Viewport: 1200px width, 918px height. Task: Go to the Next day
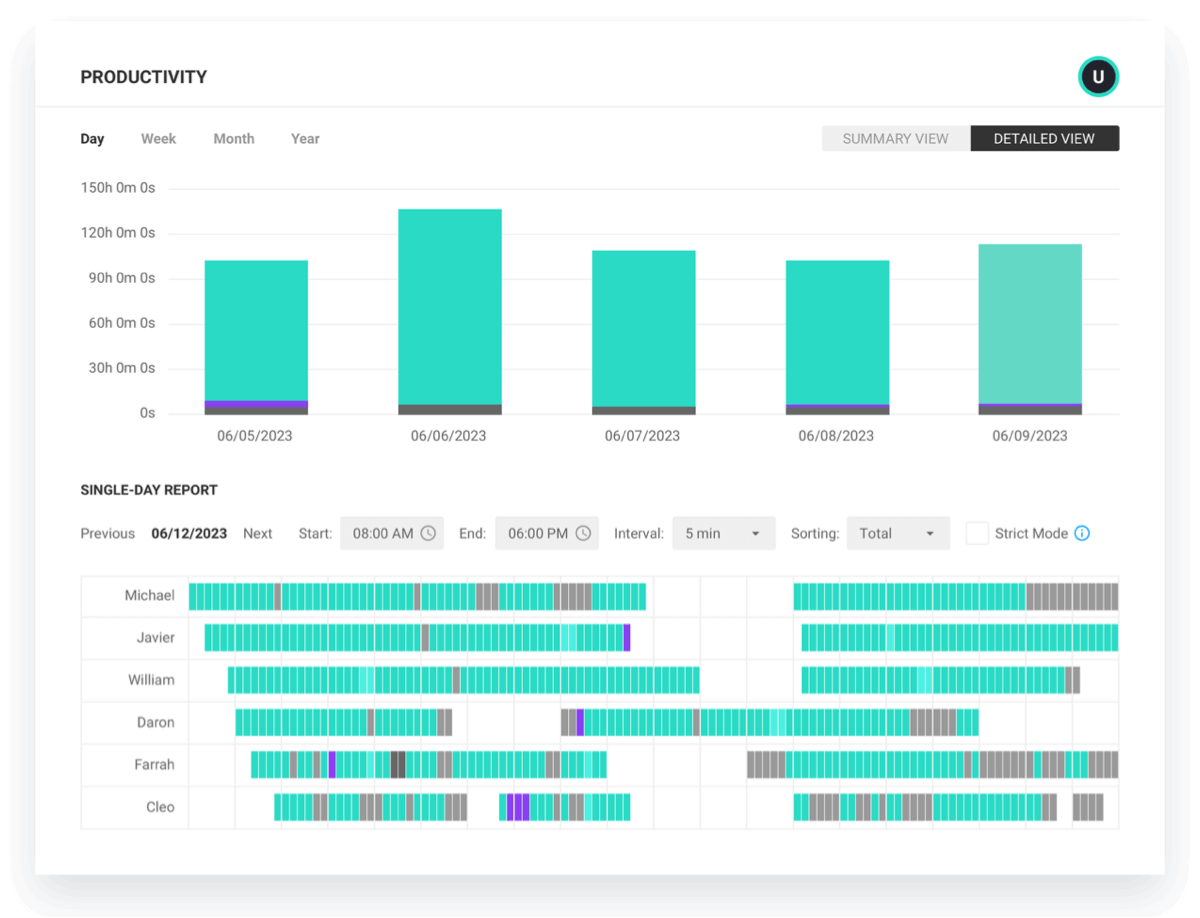coord(257,533)
